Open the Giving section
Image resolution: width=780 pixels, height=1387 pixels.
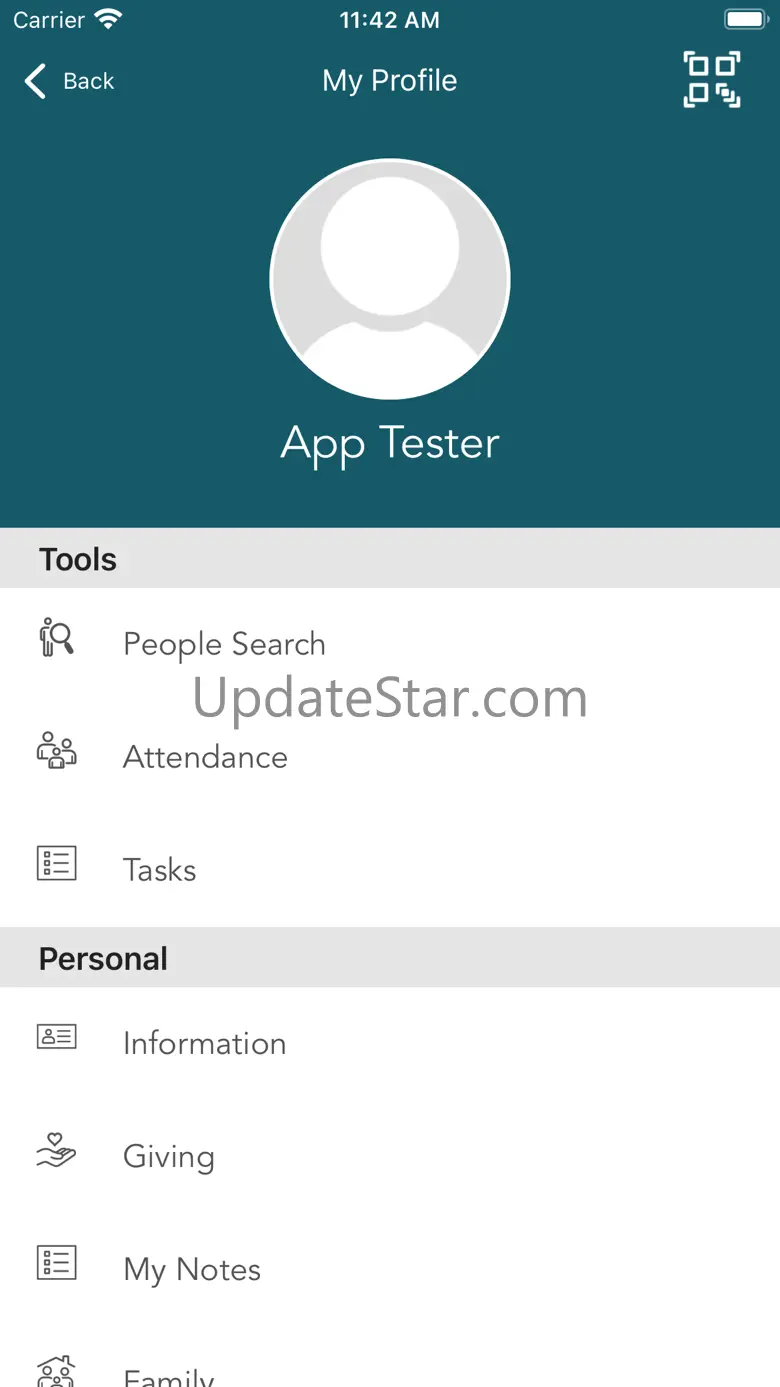coord(390,1156)
